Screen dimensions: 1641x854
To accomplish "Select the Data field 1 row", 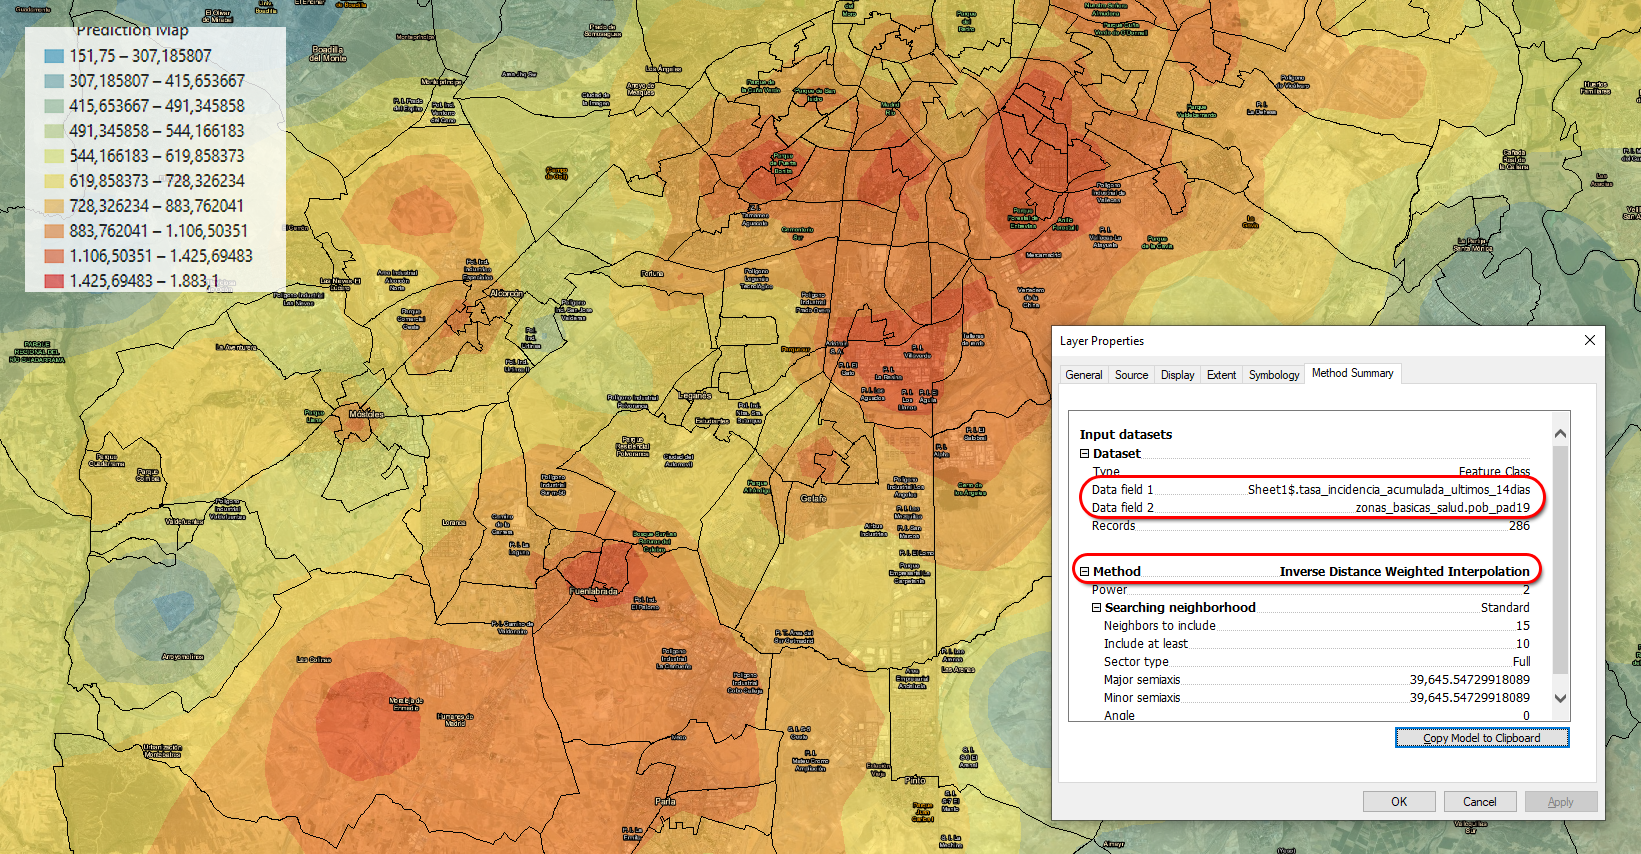I will point(1310,490).
